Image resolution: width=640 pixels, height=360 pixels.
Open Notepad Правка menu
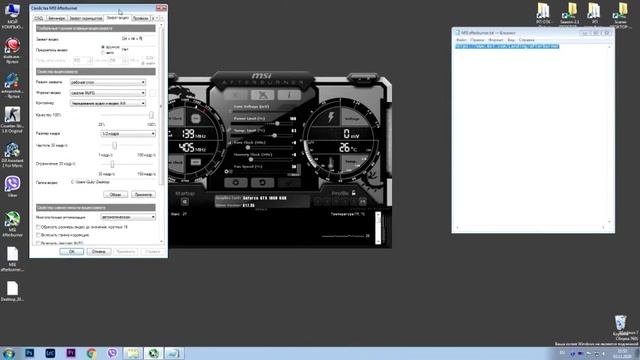[x=477, y=40]
